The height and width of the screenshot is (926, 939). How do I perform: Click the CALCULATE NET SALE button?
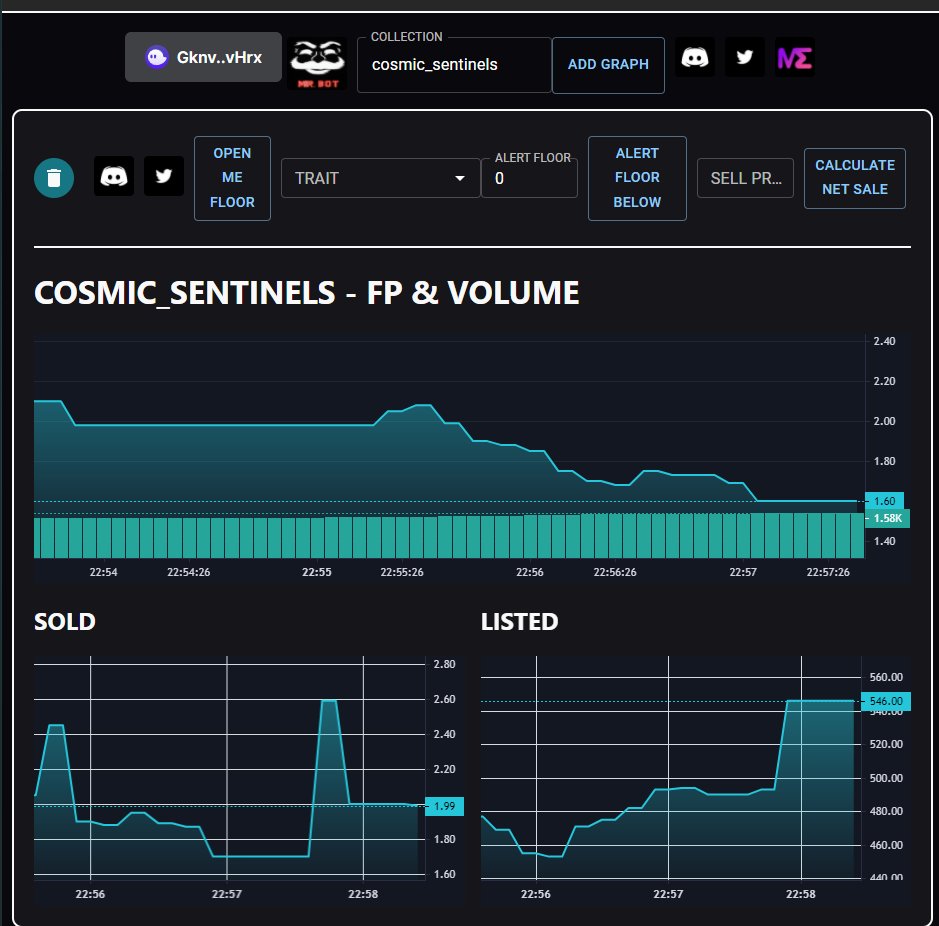pos(855,178)
